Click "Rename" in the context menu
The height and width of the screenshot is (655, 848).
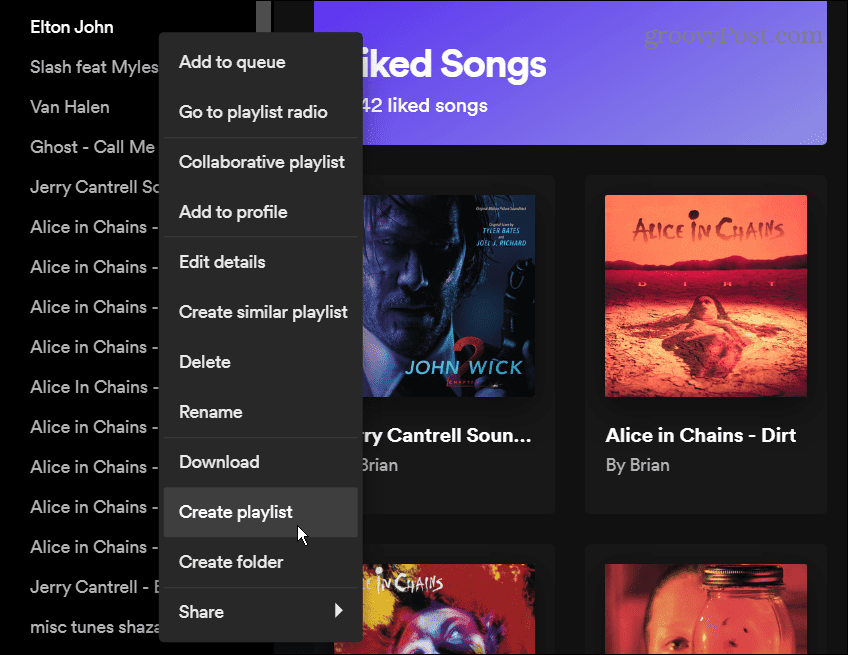[210, 412]
